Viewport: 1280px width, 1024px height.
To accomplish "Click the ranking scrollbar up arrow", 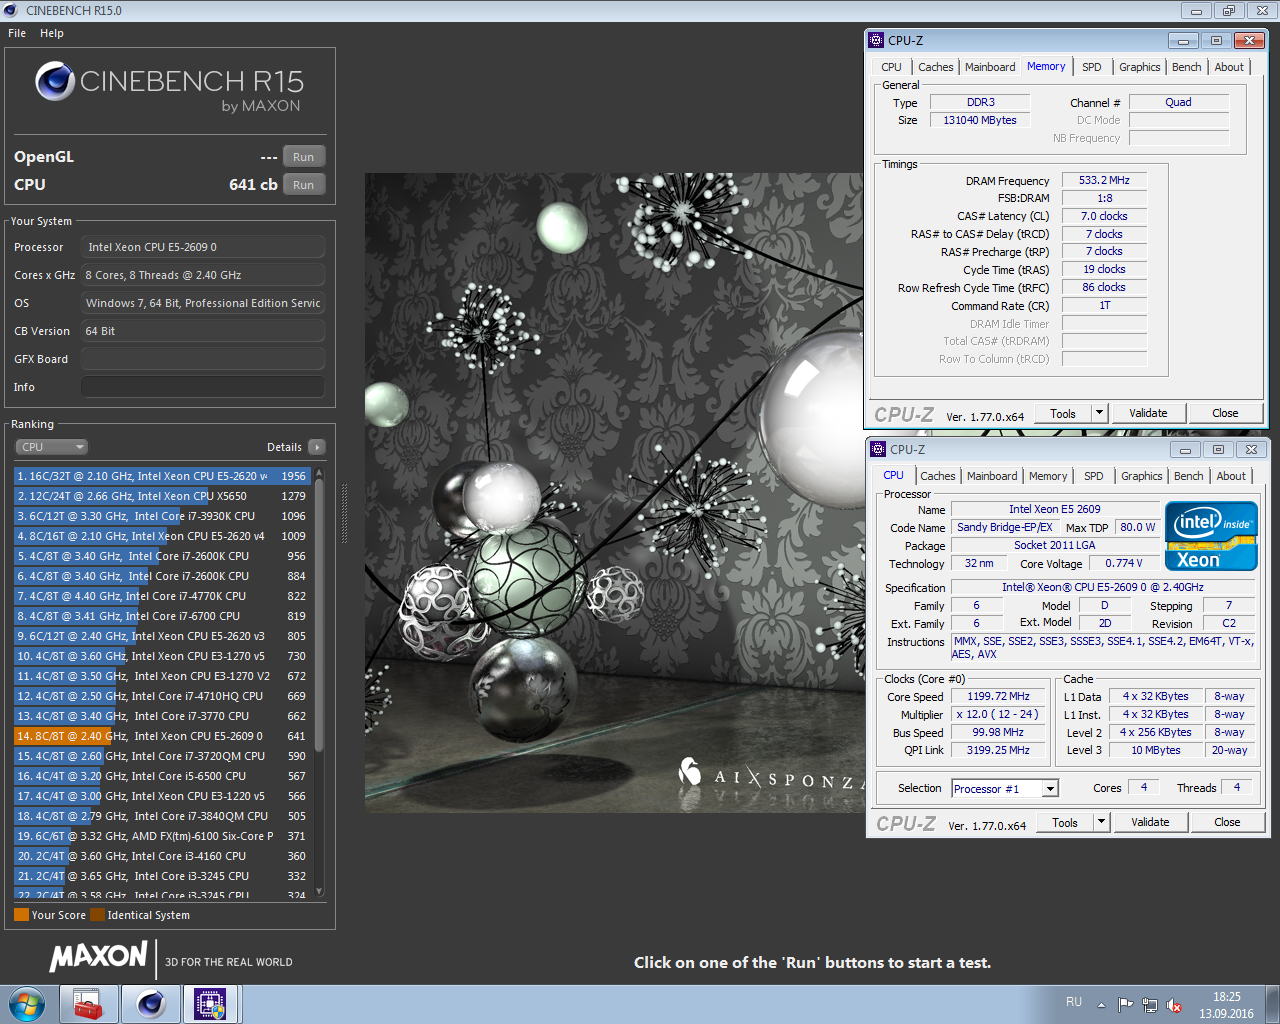I will pos(319,473).
